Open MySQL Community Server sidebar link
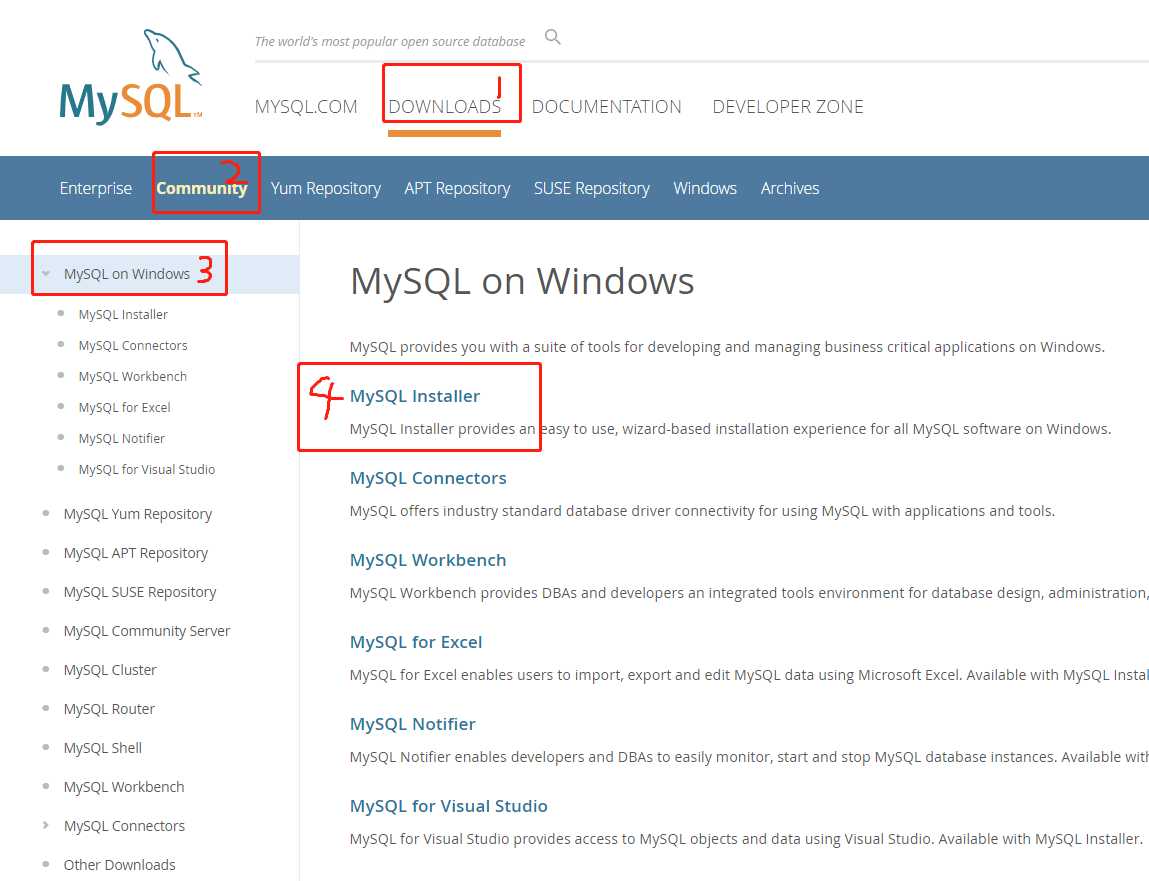 [x=147, y=631]
